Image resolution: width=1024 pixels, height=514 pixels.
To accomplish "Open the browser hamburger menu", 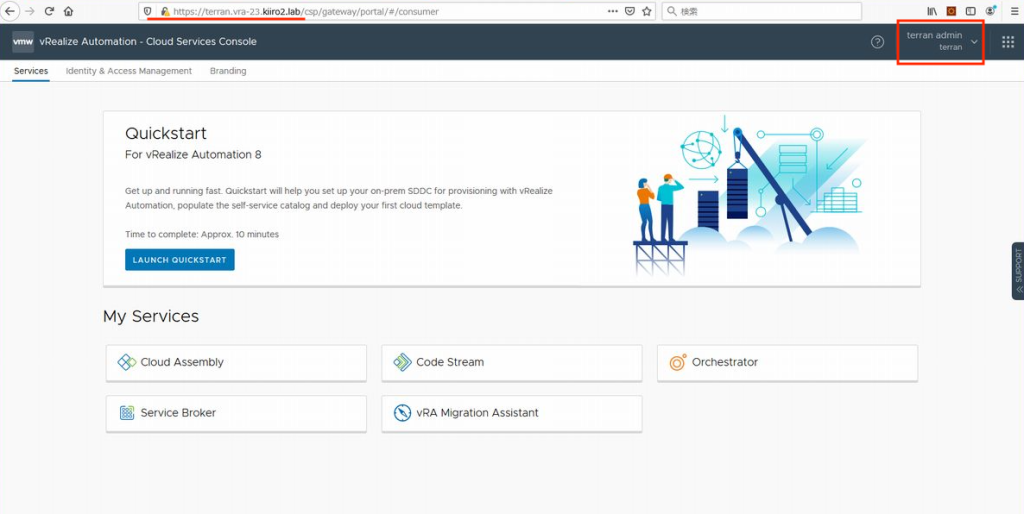I will tap(1014, 11).
